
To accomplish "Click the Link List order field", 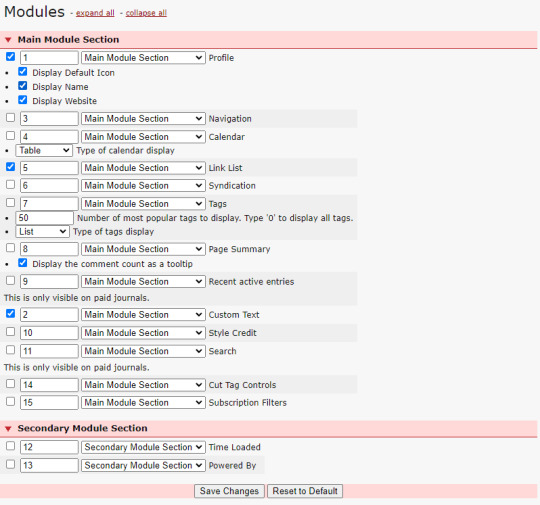I will pyautogui.click(x=49, y=168).
